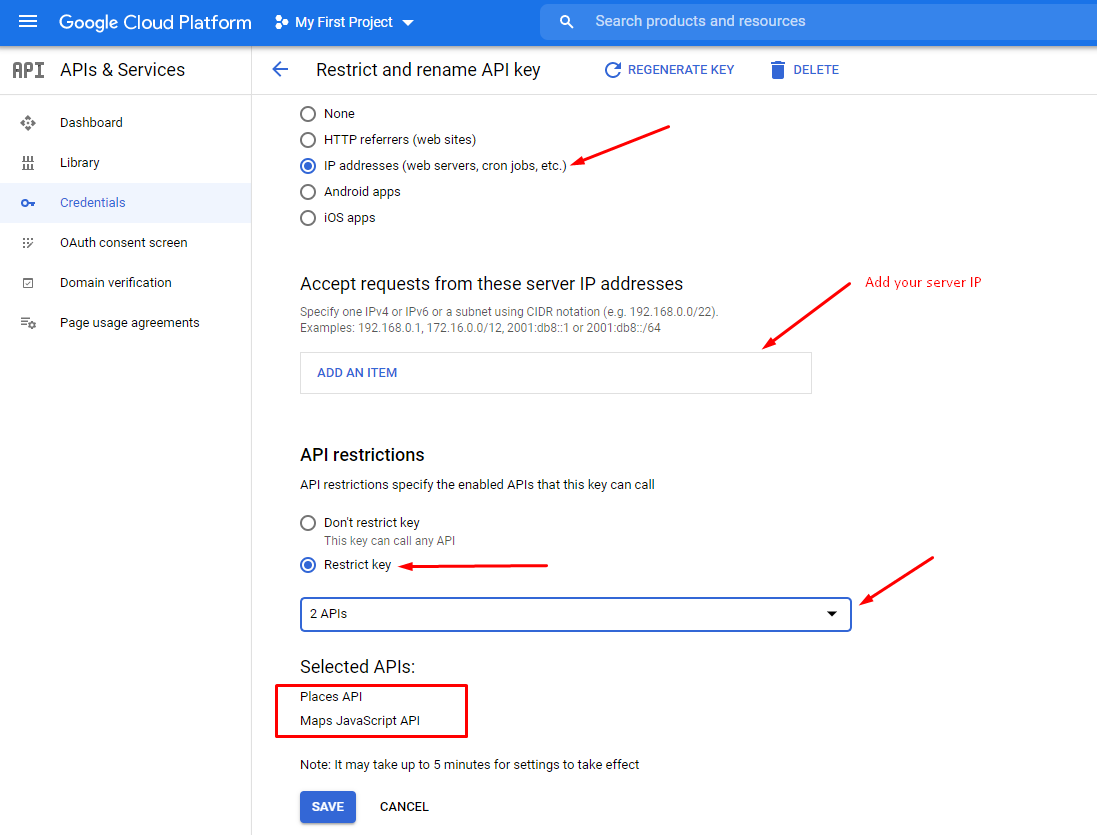Choose Don't restrict key option
1097x835 pixels.
click(x=308, y=523)
